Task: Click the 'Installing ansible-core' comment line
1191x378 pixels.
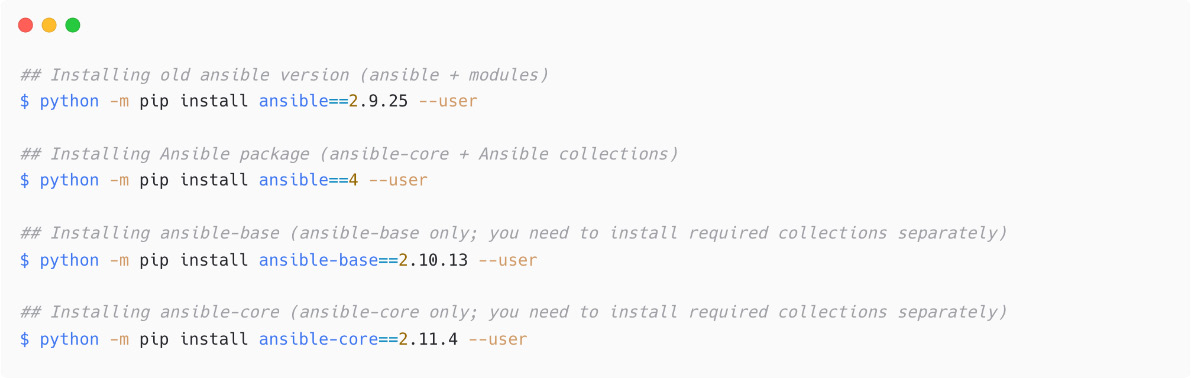Action: click(513, 312)
